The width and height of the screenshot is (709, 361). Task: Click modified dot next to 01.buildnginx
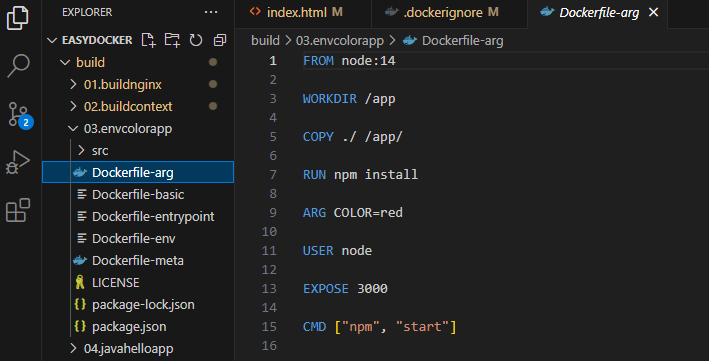click(213, 84)
